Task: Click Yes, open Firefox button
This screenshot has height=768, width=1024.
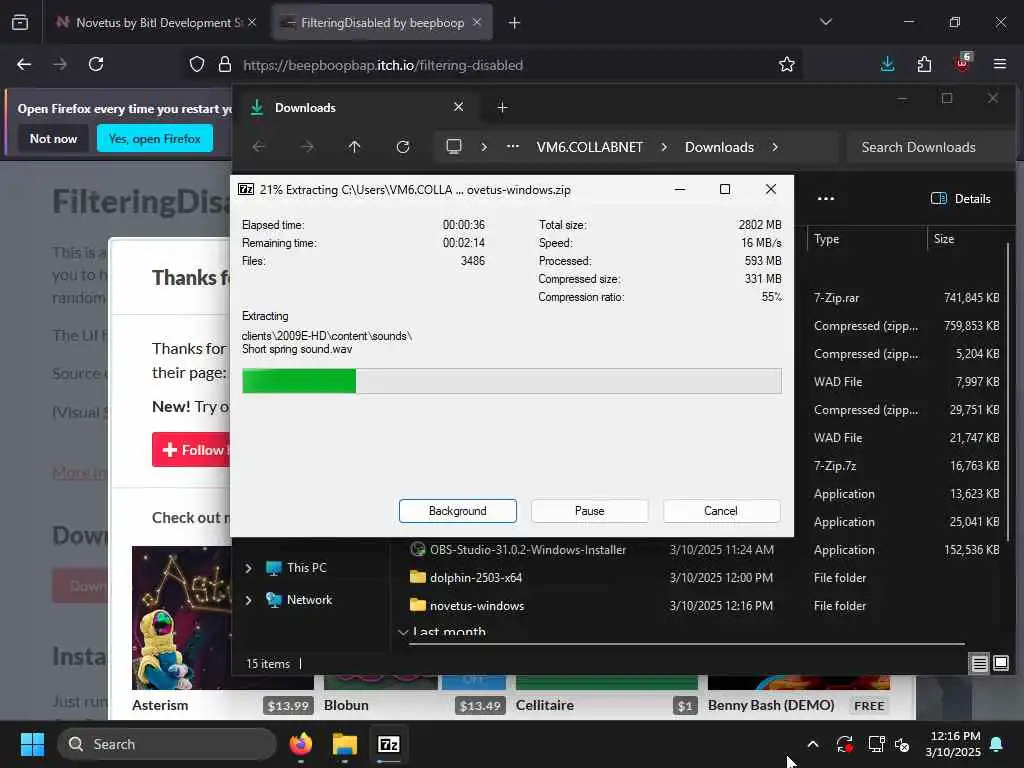Action: pyautogui.click(x=155, y=138)
